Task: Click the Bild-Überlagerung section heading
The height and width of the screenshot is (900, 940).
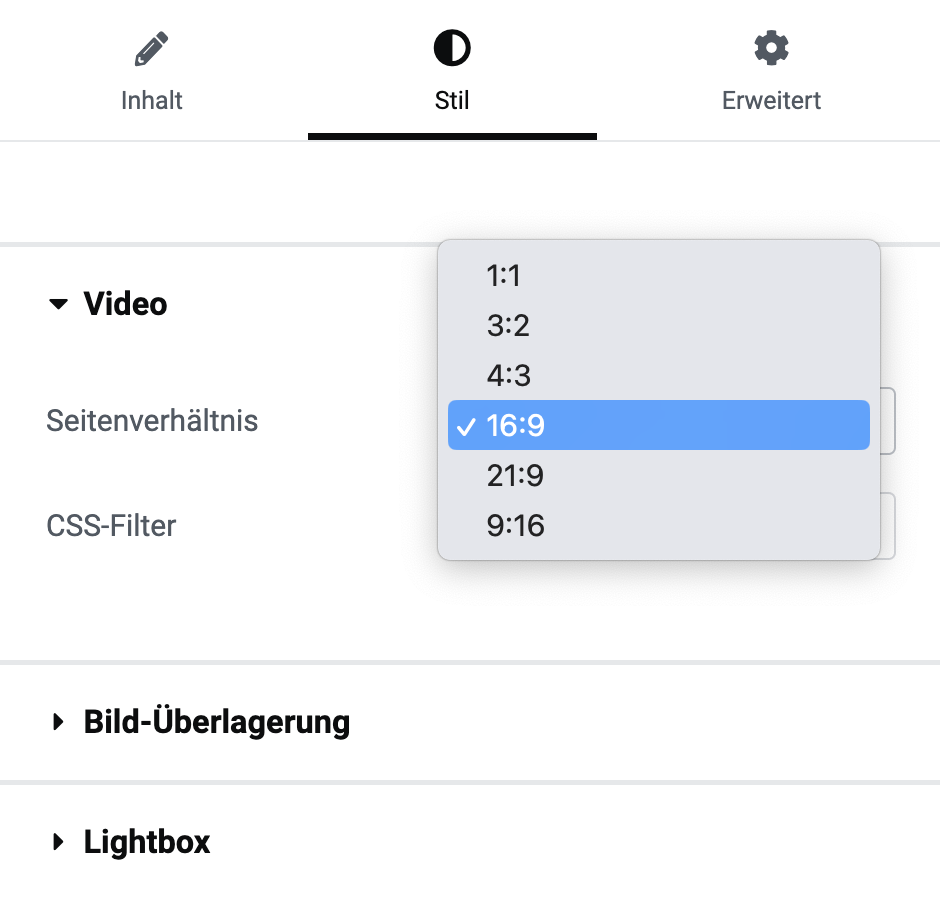Action: tap(216, 721)
